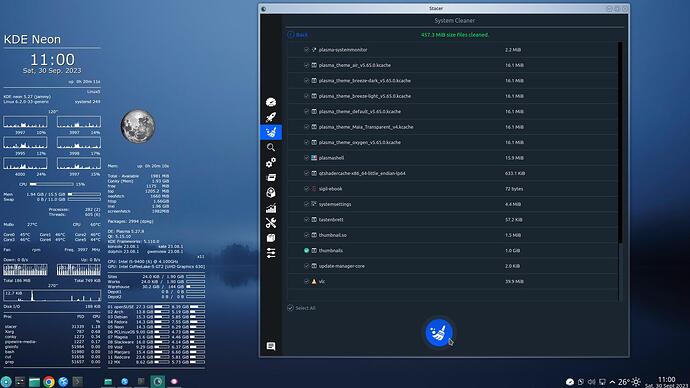Click the VLC cone icon in list
Viewport: 690px width, 388px height.
[314, 282]
